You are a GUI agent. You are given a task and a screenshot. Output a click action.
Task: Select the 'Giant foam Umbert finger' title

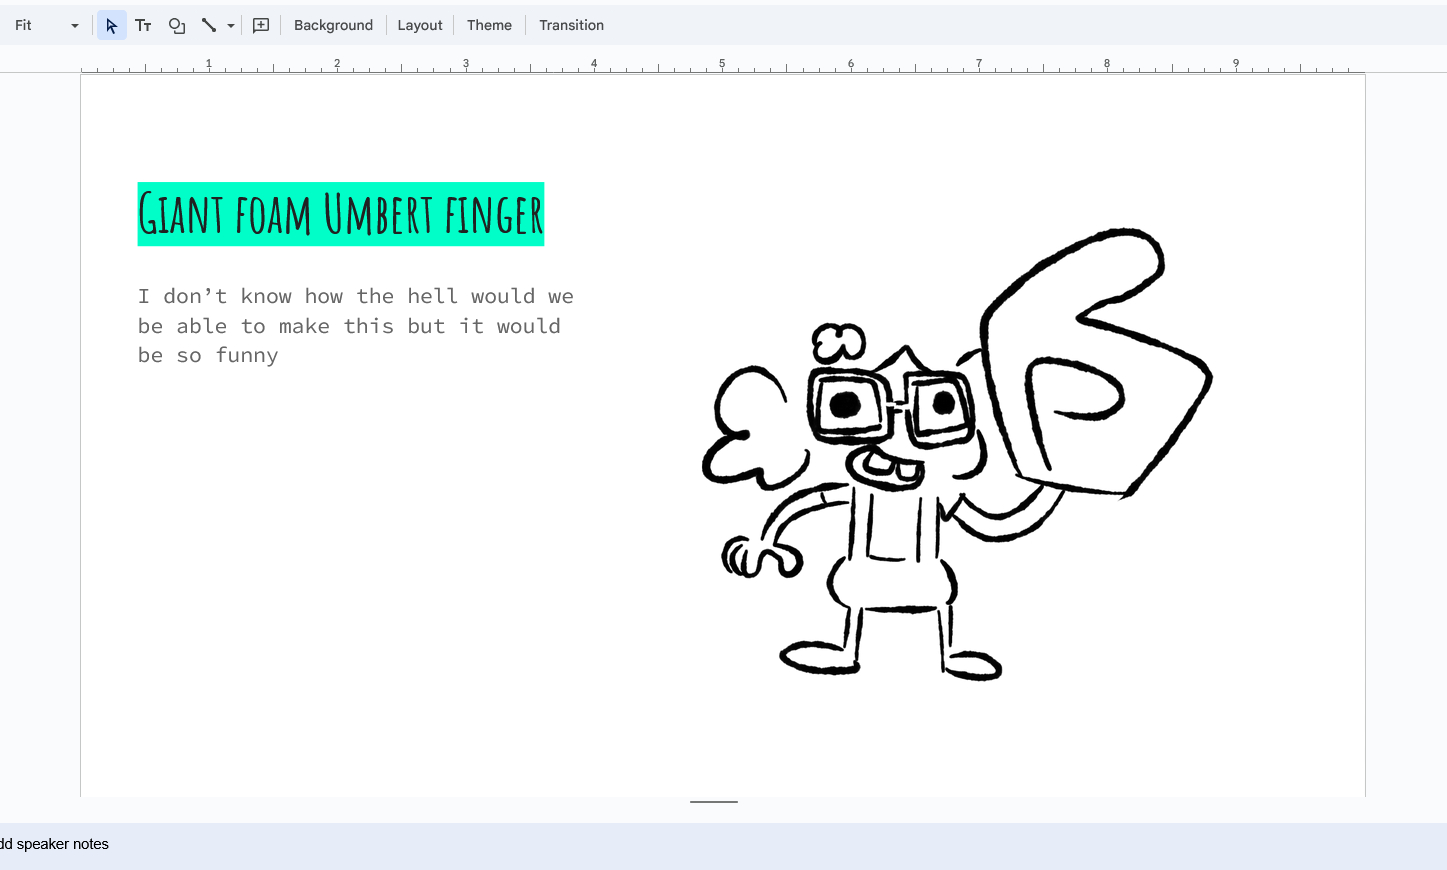340,215
